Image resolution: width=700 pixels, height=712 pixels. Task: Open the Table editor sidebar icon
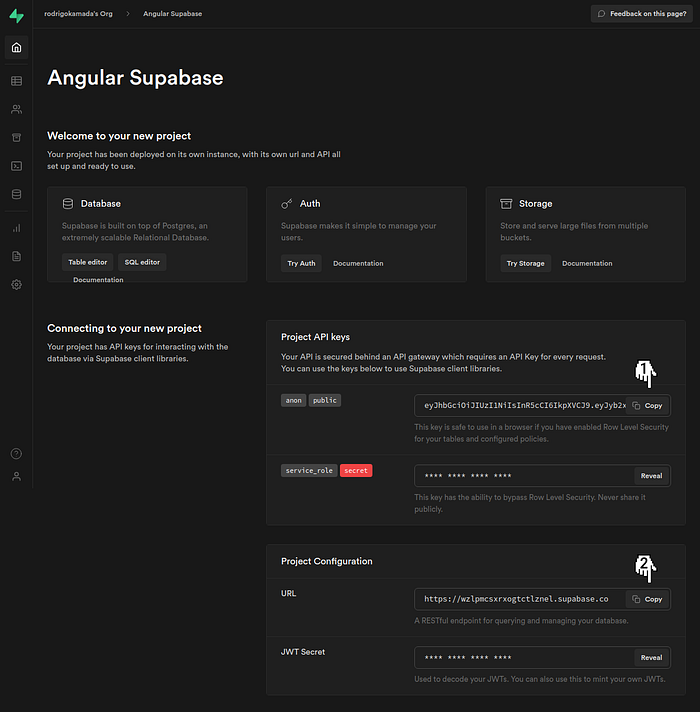pos(16,81)
